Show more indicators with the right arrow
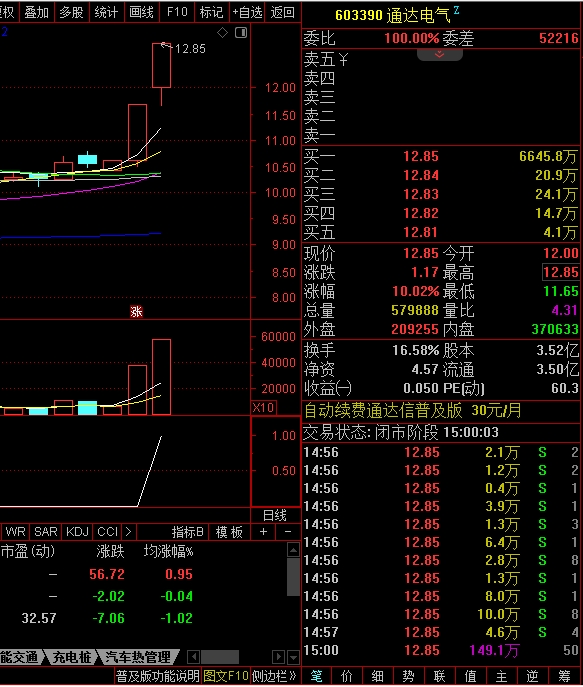583x687 pixels. pos(128,532)
